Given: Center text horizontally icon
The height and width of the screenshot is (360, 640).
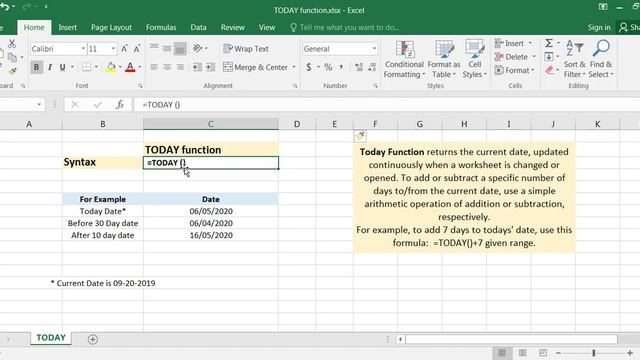Looking at the screenshot, I should [167, 67].
